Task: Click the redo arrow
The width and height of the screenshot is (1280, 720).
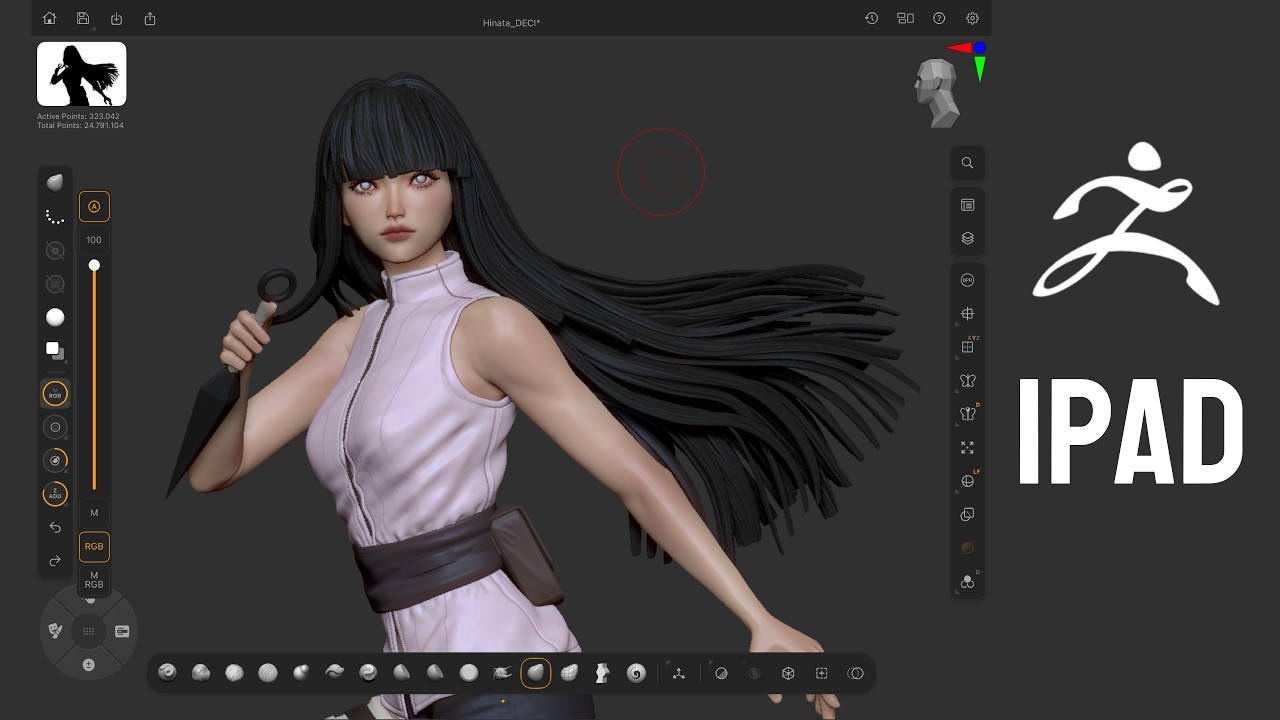Action: click(55, 561)
